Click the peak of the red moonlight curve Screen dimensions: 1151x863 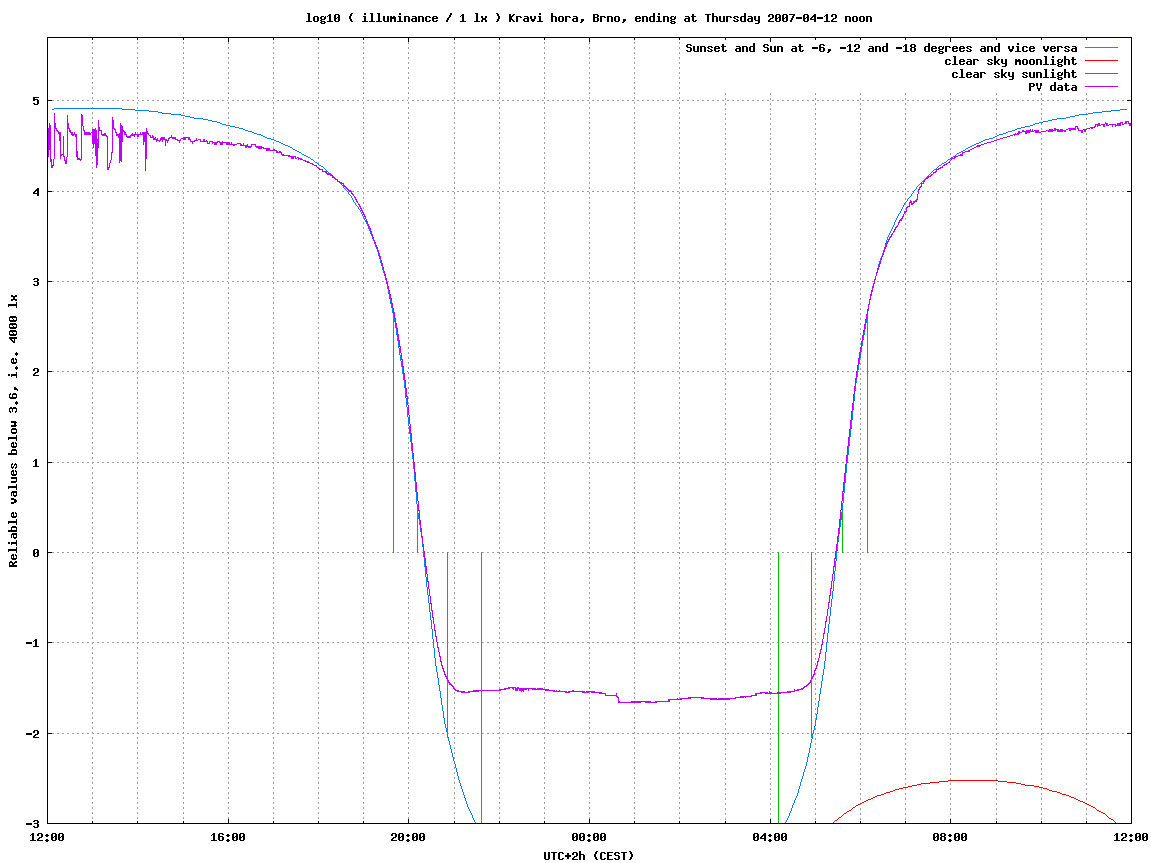pyautogui.click(x=973, y=780)
